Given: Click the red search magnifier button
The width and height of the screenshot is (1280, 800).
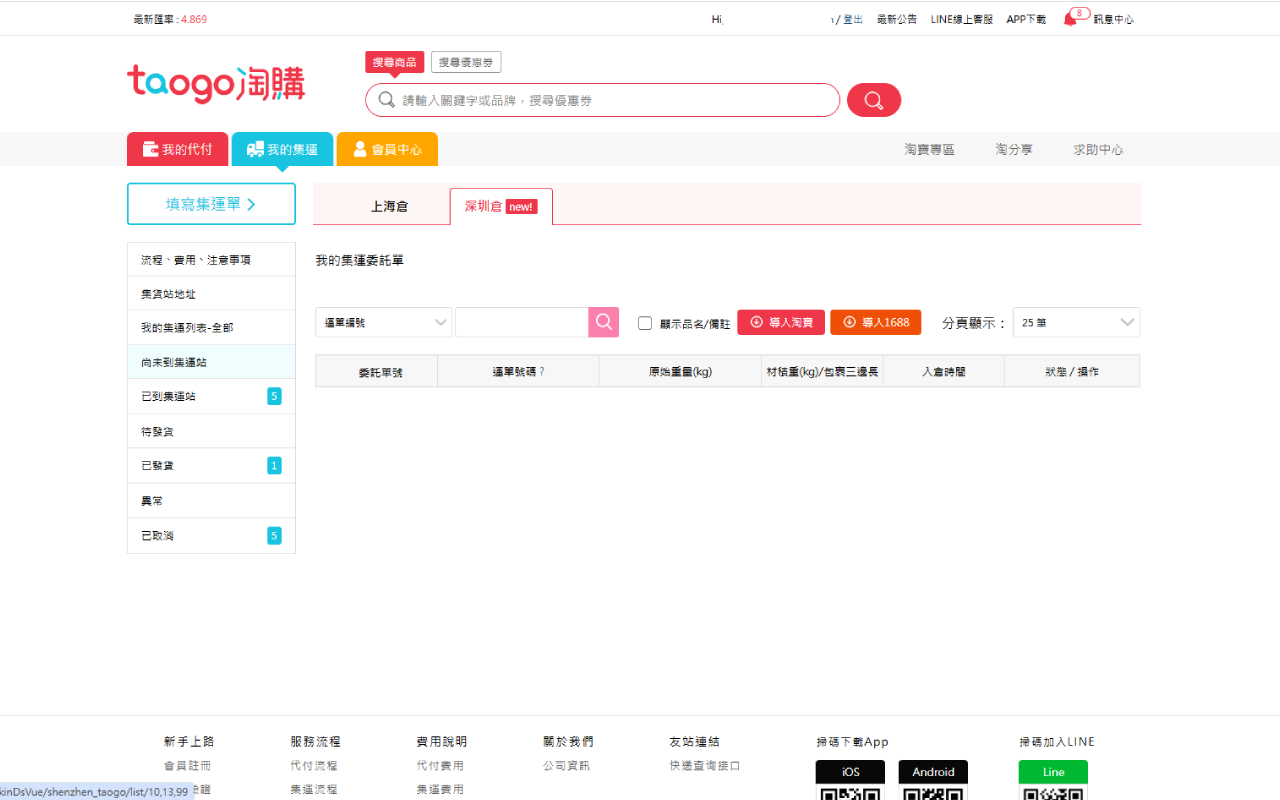Looking at the screenshot, I should pyautogui.click(x=874, y=100).
